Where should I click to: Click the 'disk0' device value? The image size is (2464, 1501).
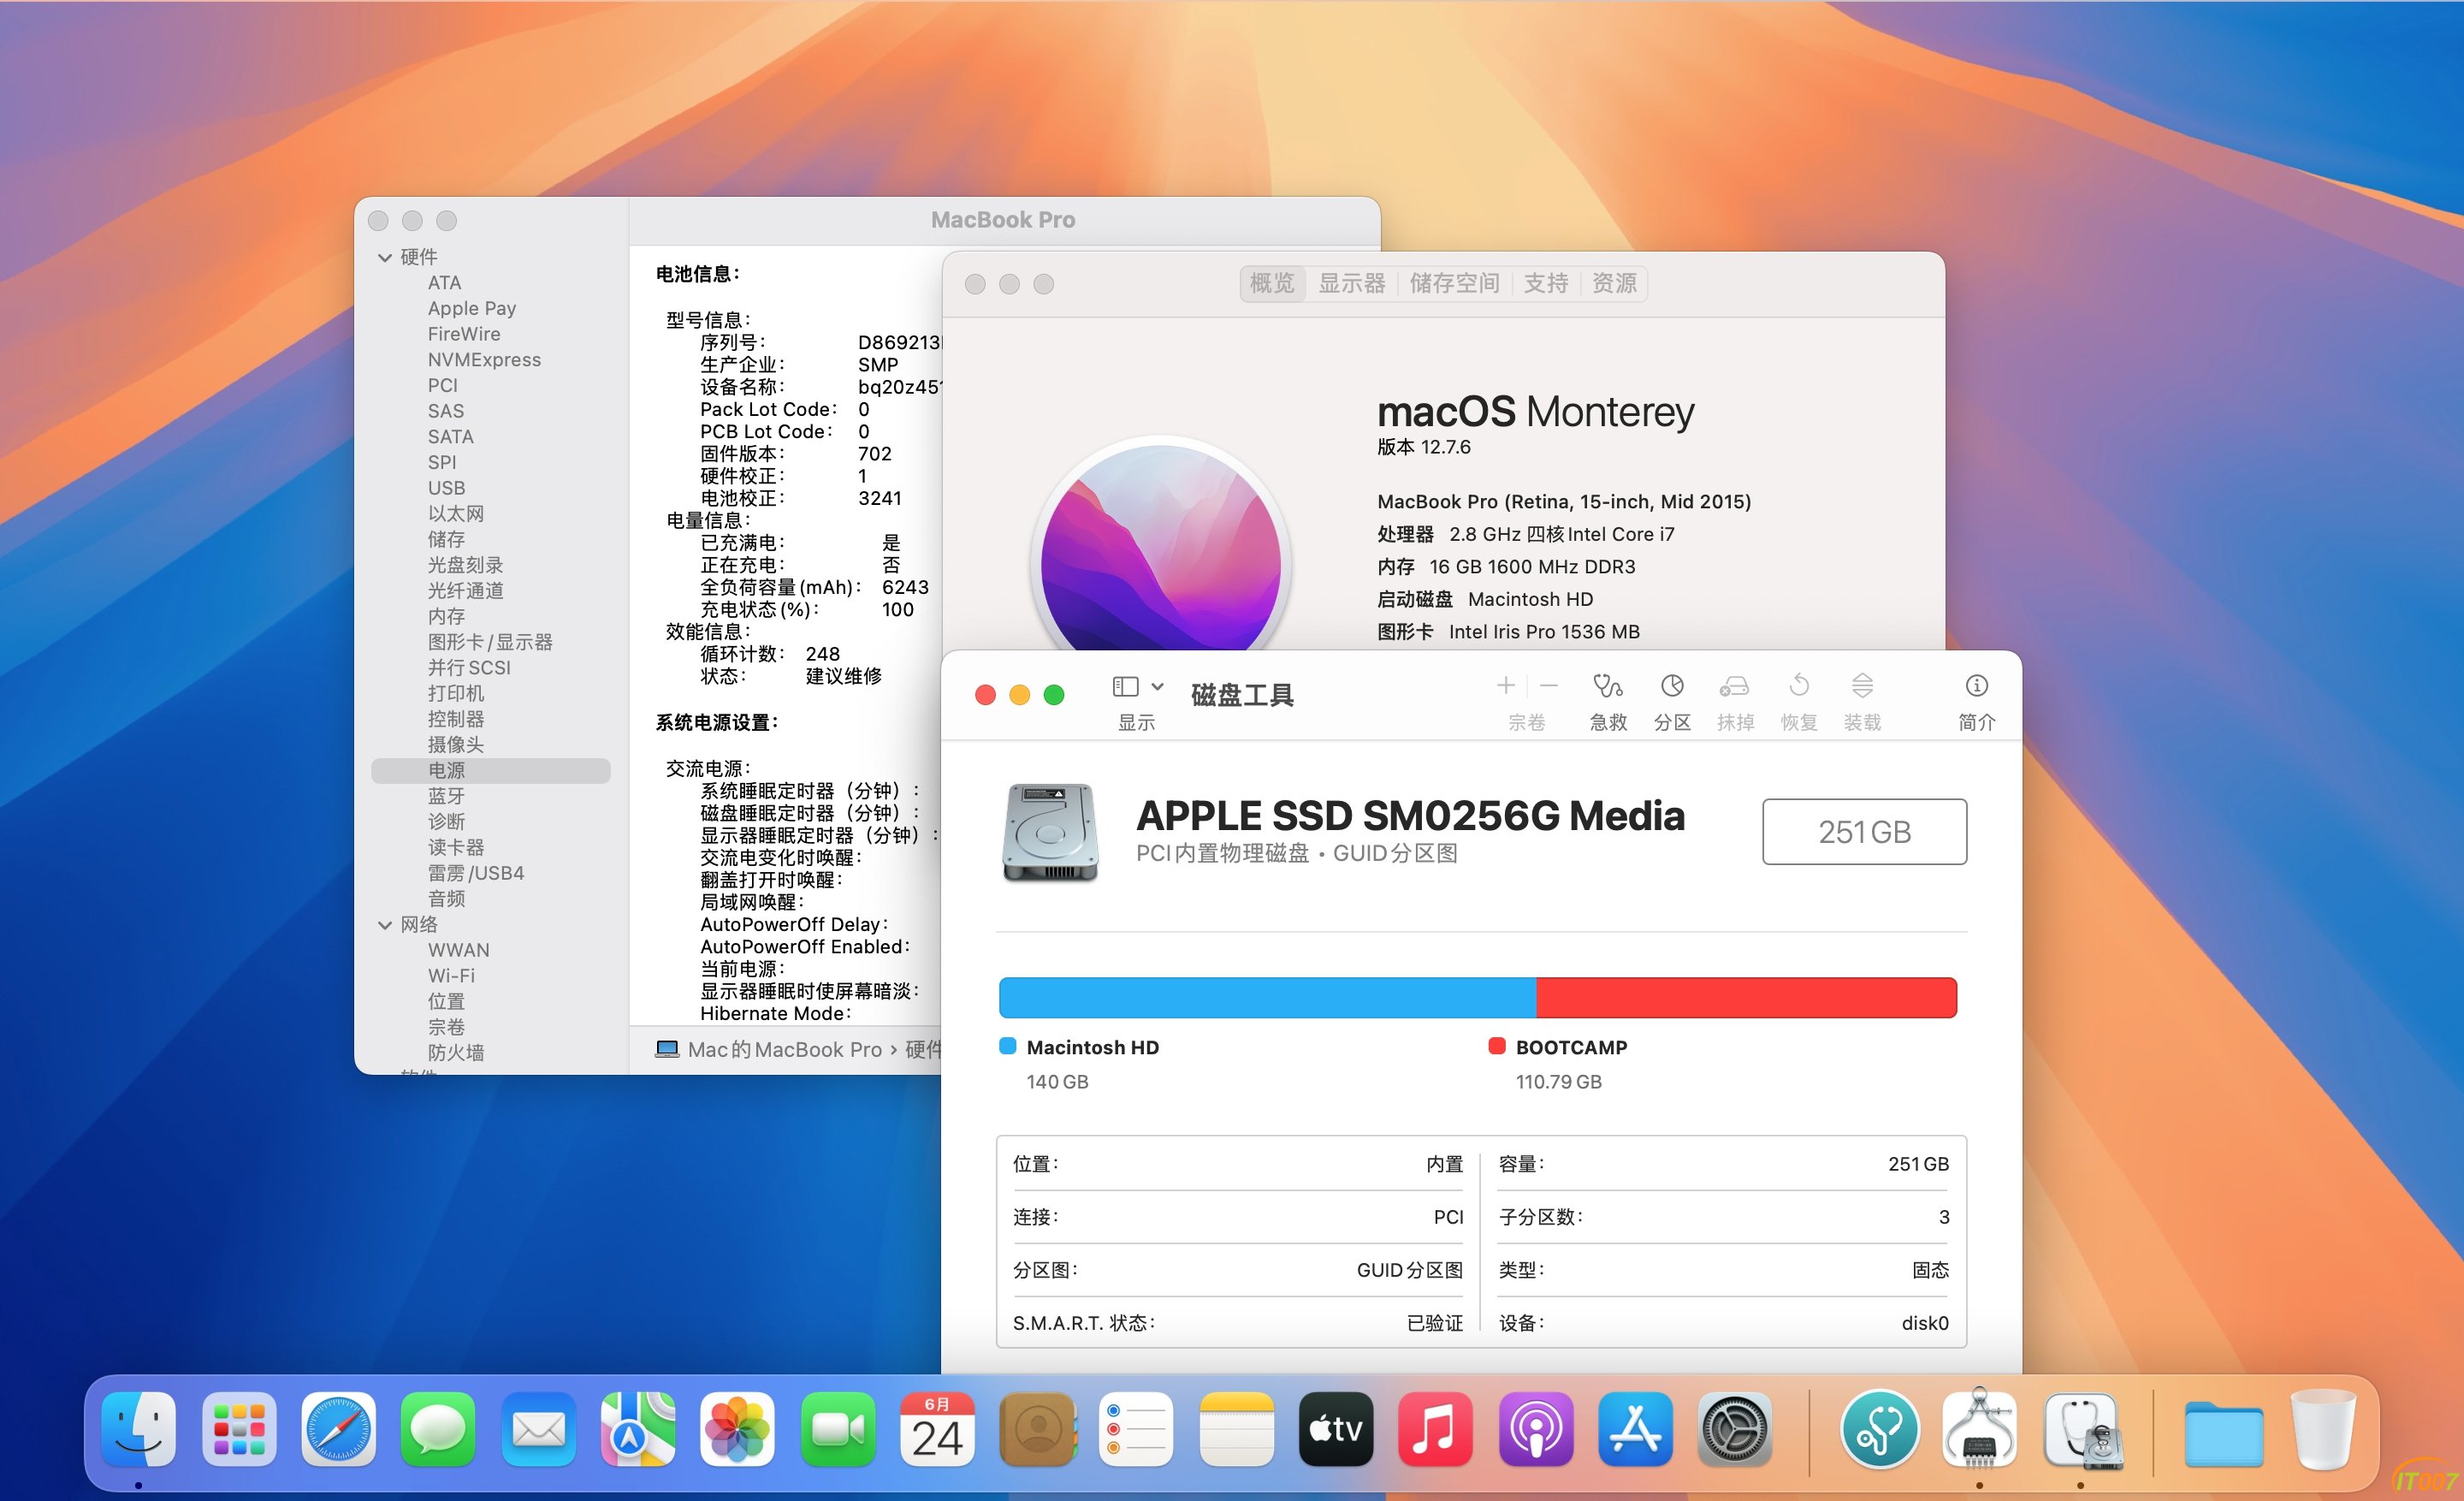(1925, 1323)
